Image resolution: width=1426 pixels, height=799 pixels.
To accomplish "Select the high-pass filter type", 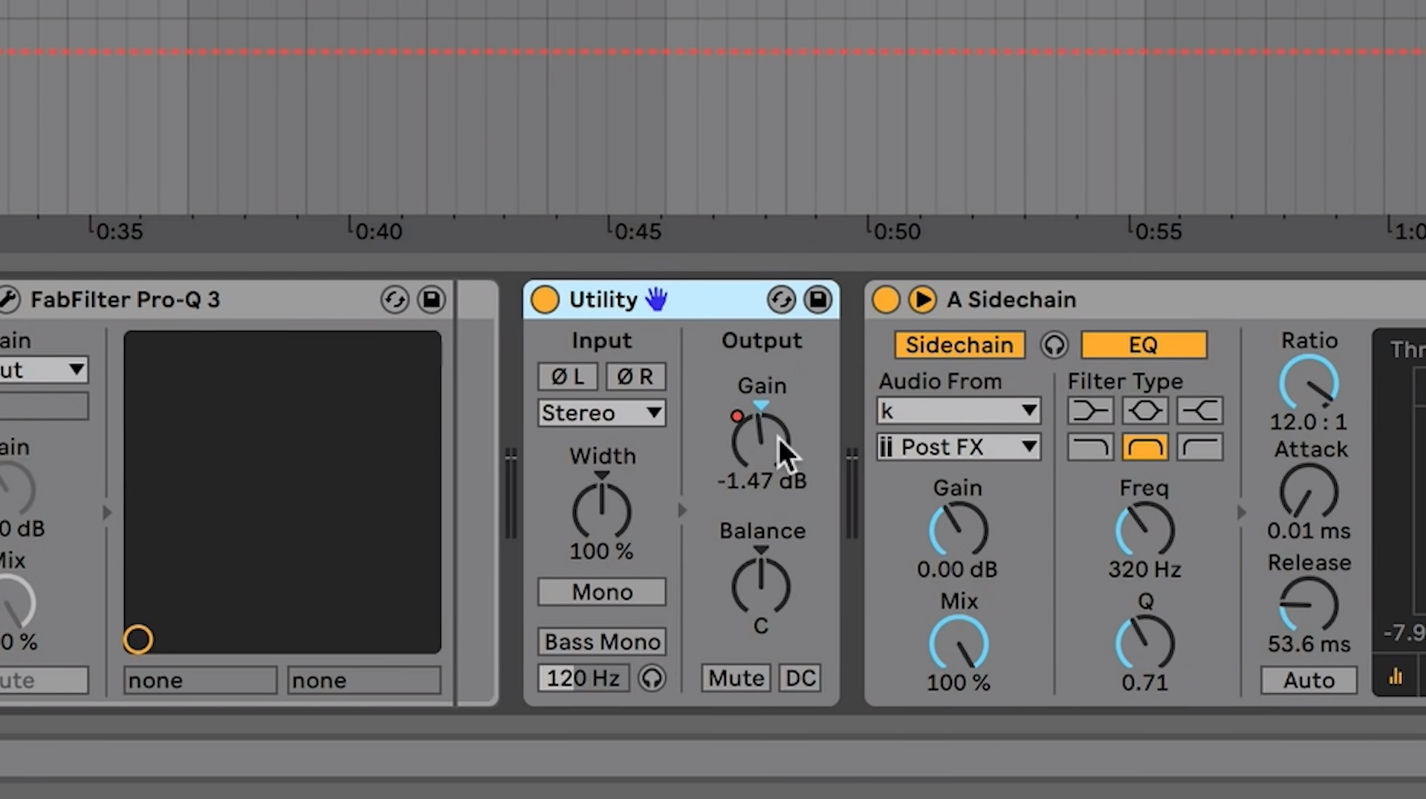I will pyautogui.click(x=1199, y=446).
